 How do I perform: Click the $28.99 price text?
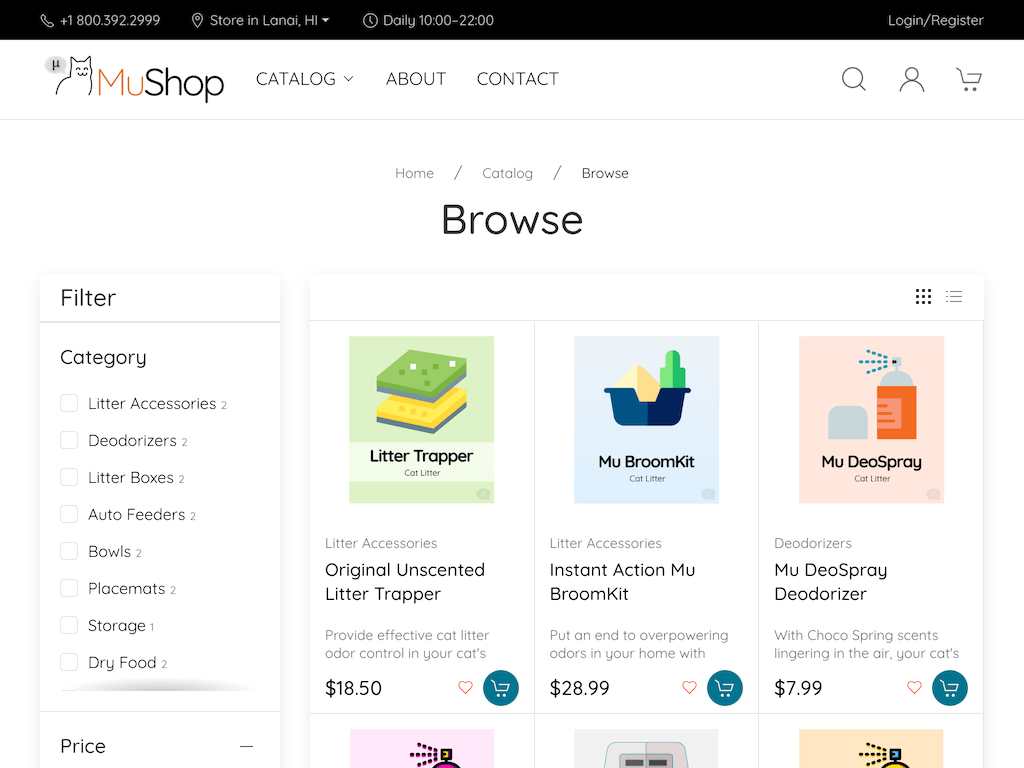pyautogui.click(x=579, y=688)
